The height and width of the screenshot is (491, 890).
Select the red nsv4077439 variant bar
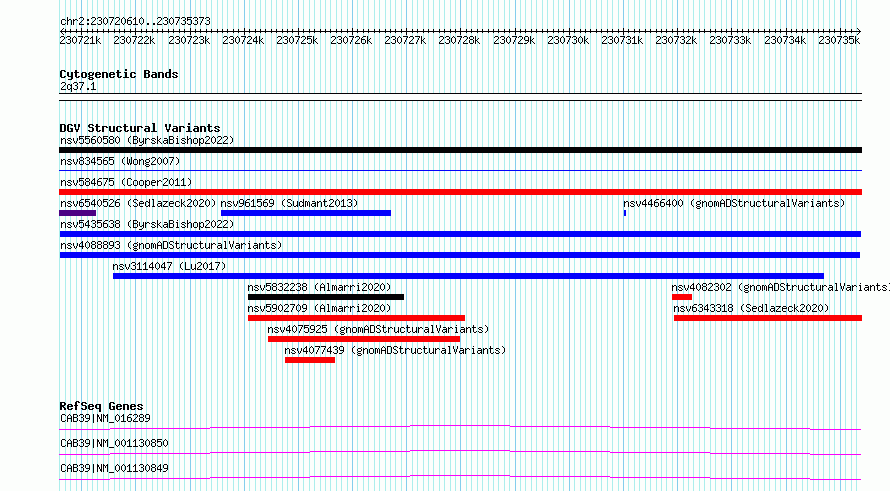pyautogui.click(x=310, y=360)
